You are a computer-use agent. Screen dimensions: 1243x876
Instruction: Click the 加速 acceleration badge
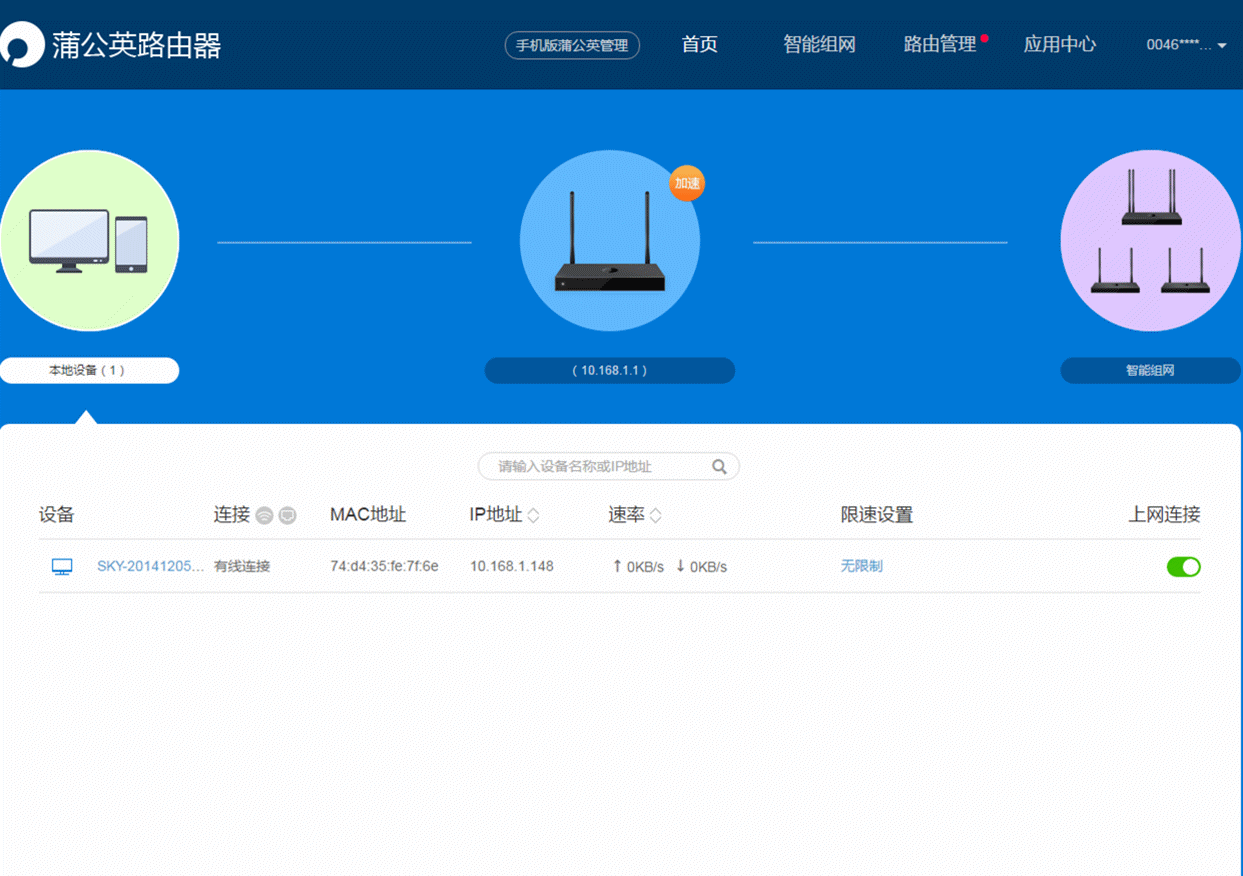(686, 184)
